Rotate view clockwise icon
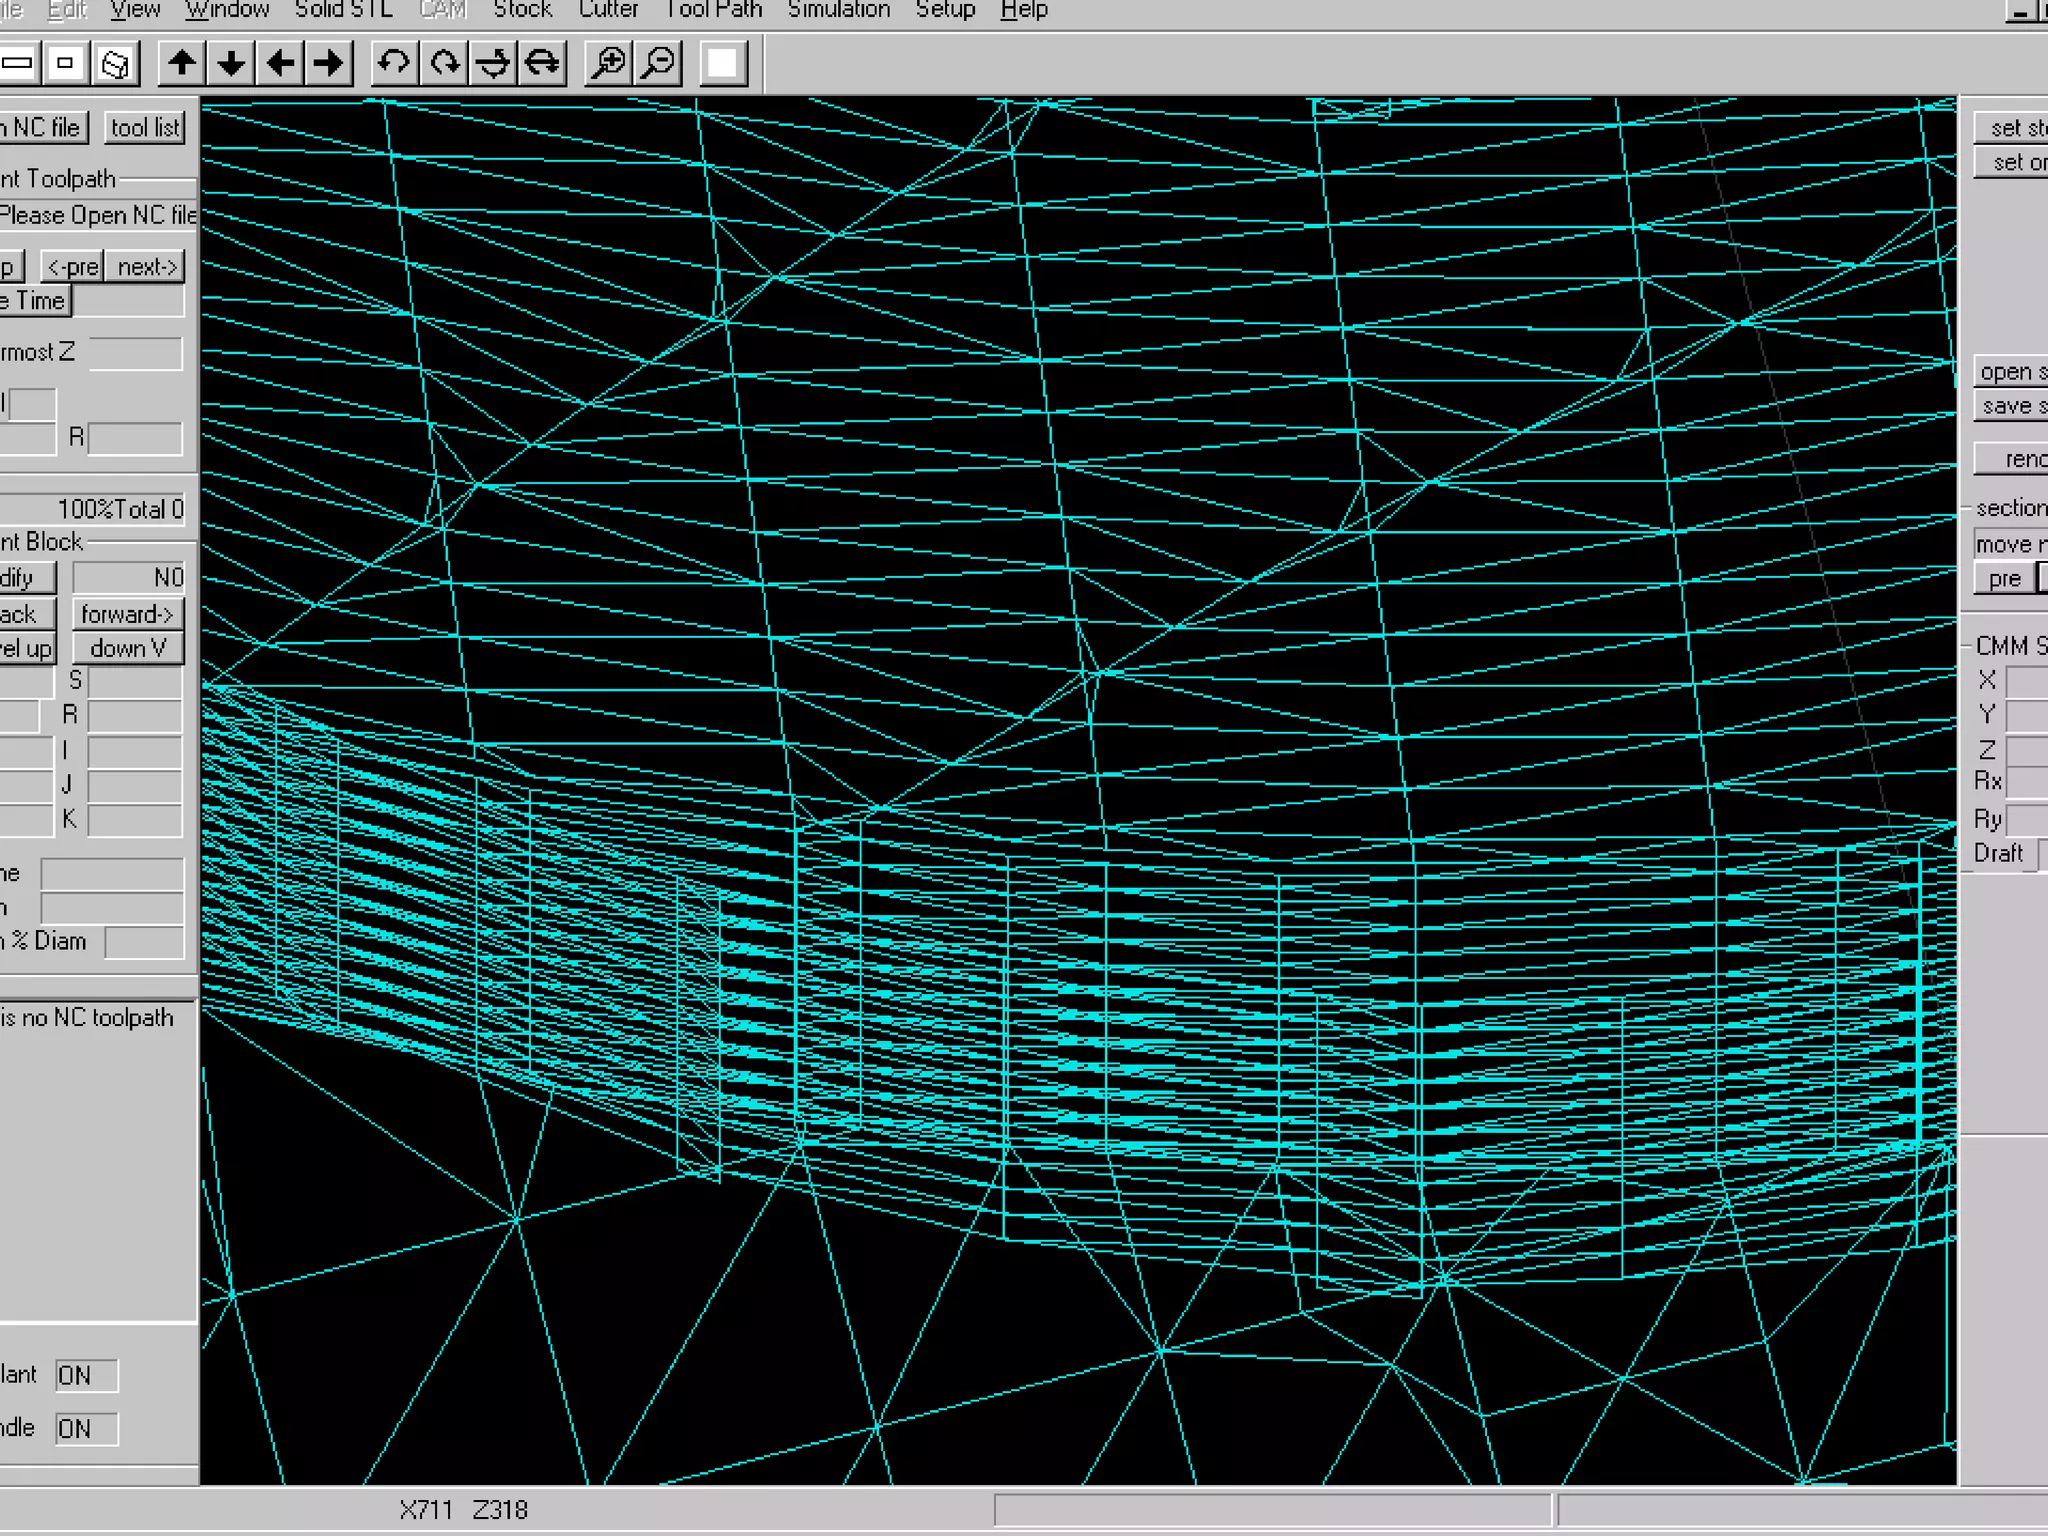Viewport: 2048px width, 1536px height. (444, 64)
